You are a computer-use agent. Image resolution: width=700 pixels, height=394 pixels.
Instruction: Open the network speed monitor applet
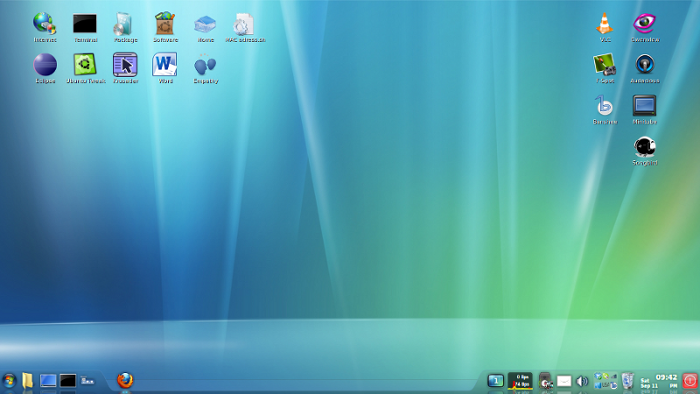(520, 381)
